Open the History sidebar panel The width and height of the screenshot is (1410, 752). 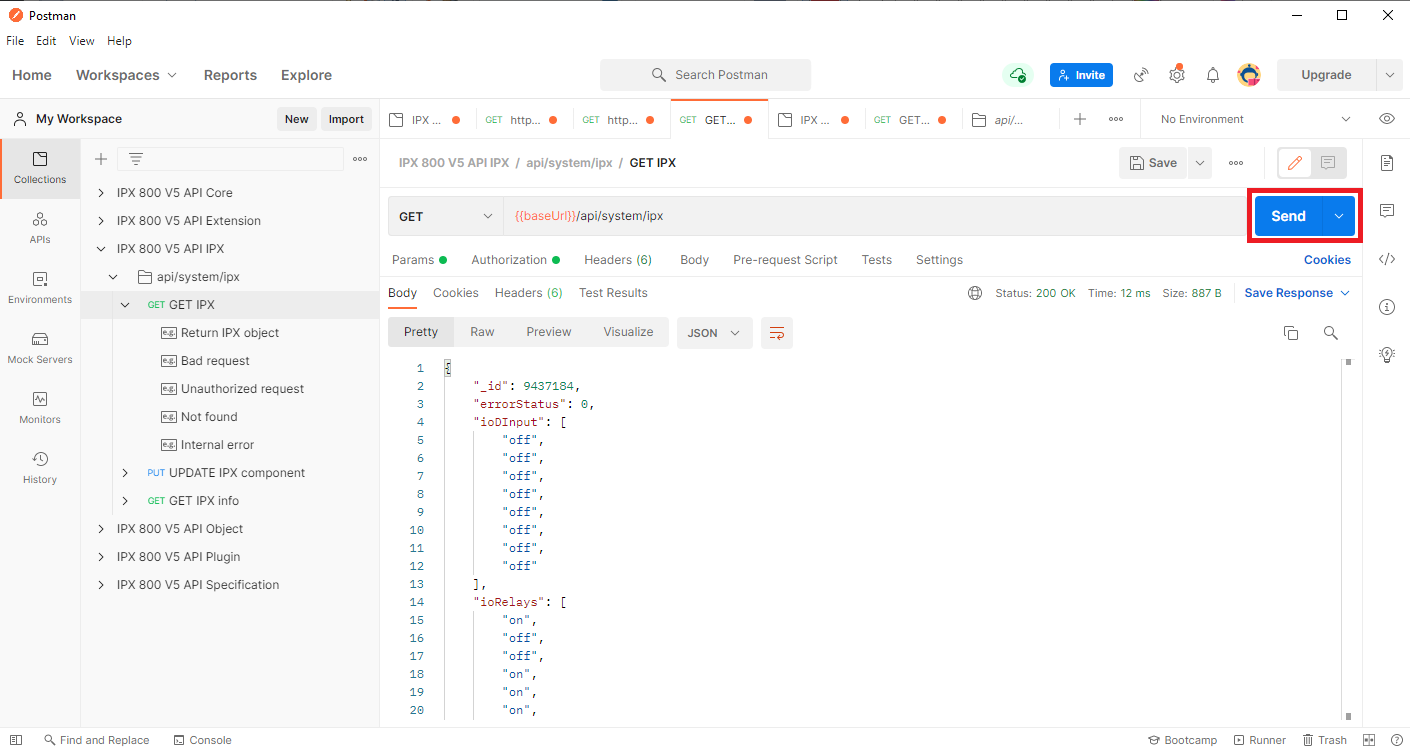tap(40, 468)
